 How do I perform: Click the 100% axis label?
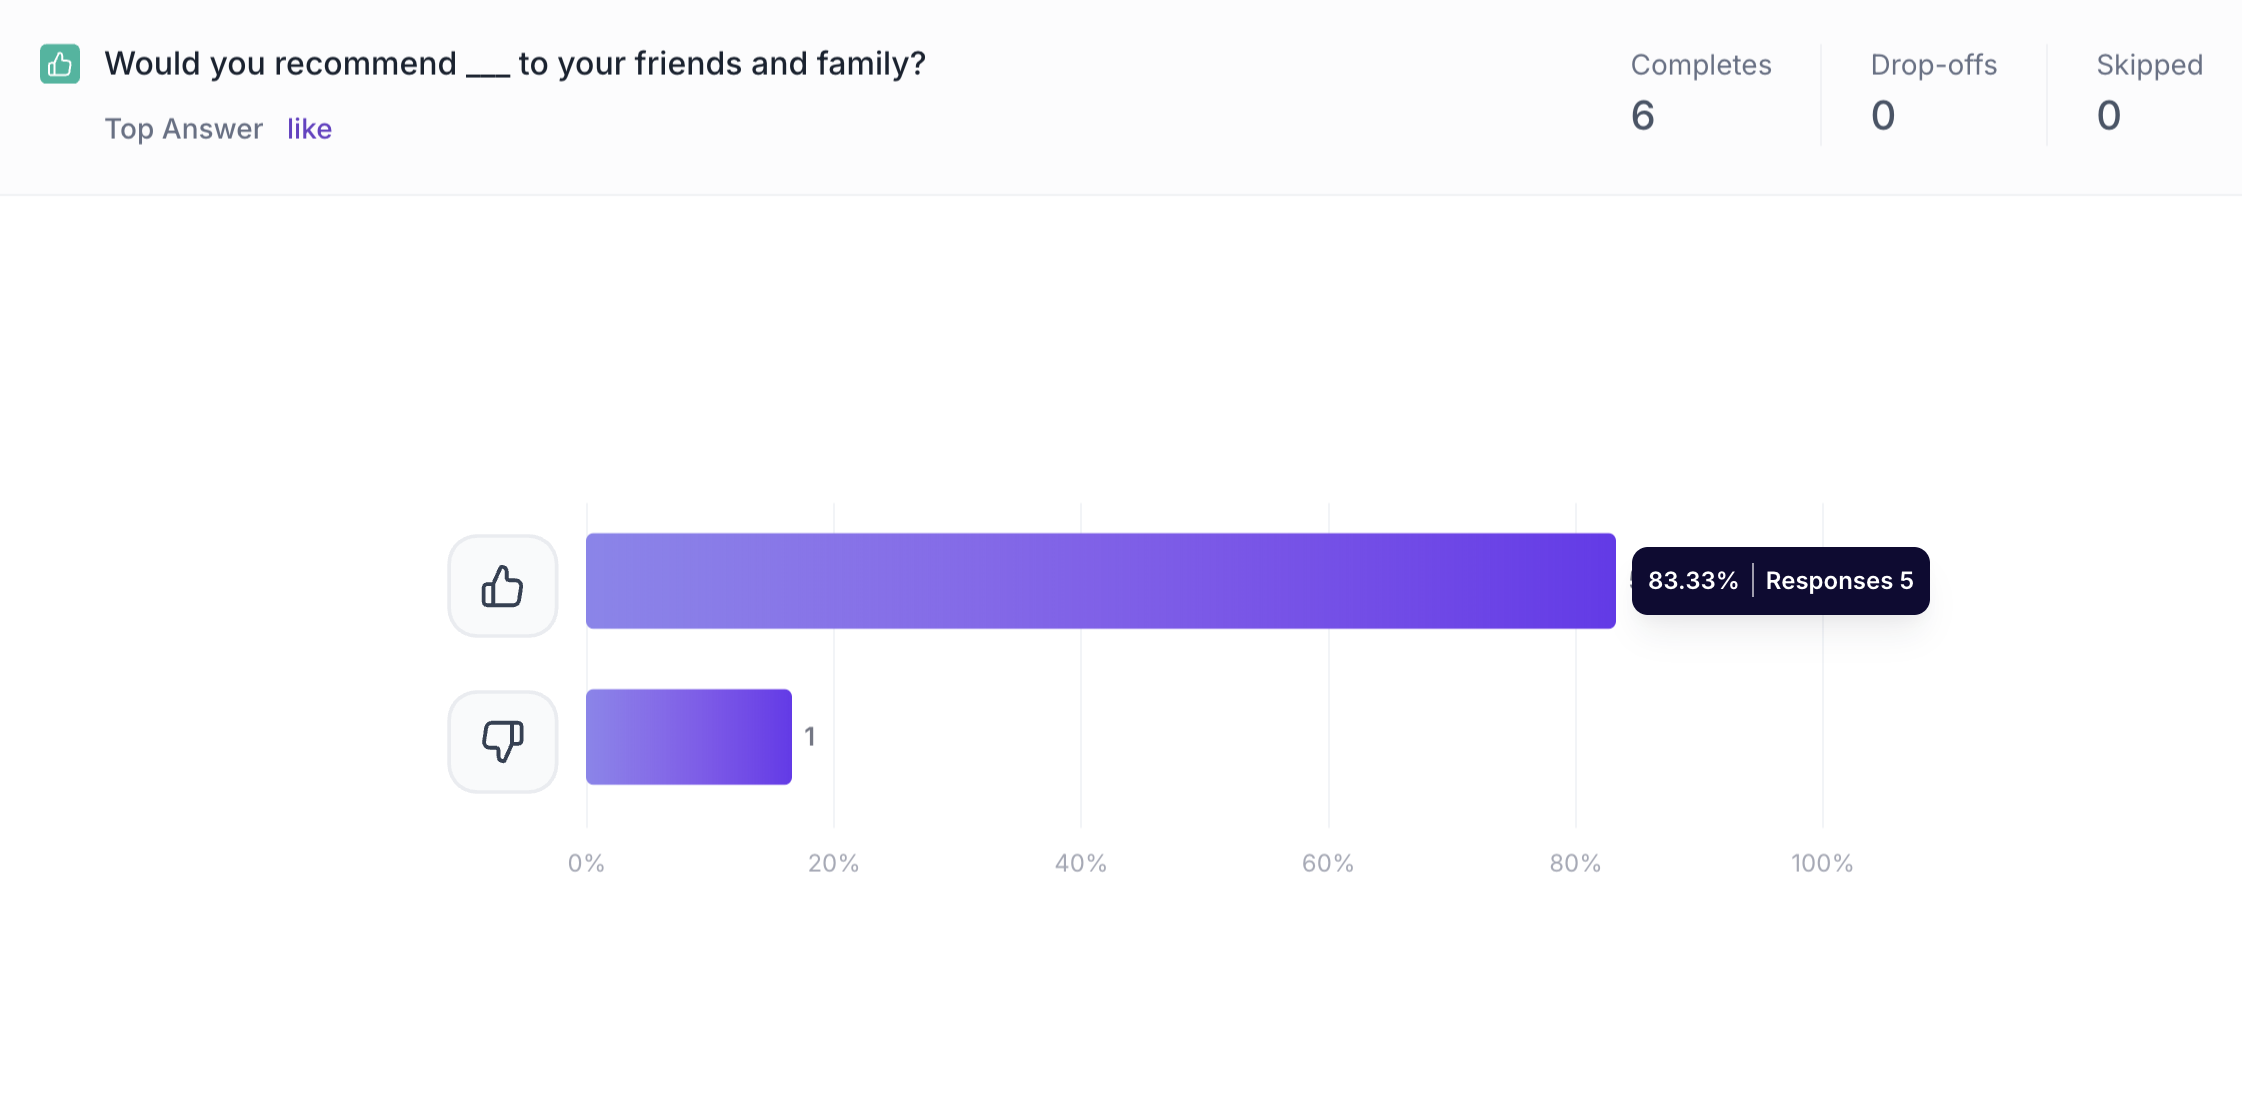tap(1821, 863)
